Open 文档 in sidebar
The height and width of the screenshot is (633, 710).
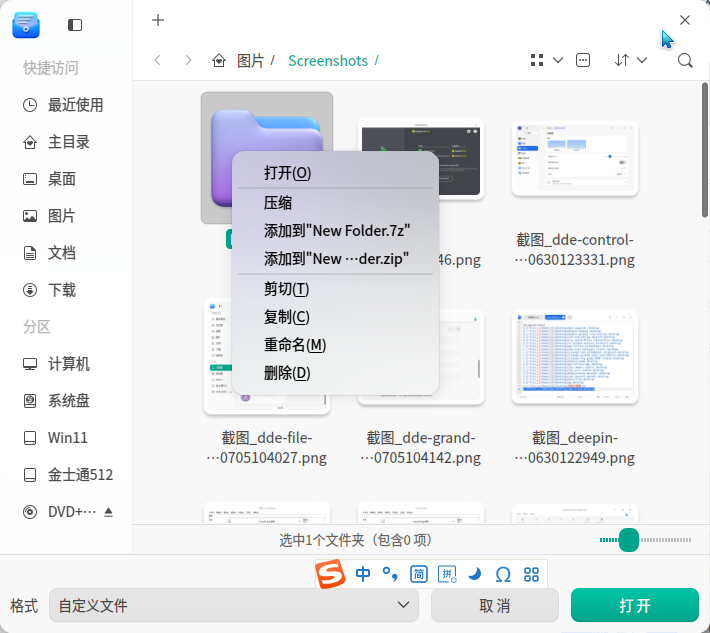pos(66,253)
